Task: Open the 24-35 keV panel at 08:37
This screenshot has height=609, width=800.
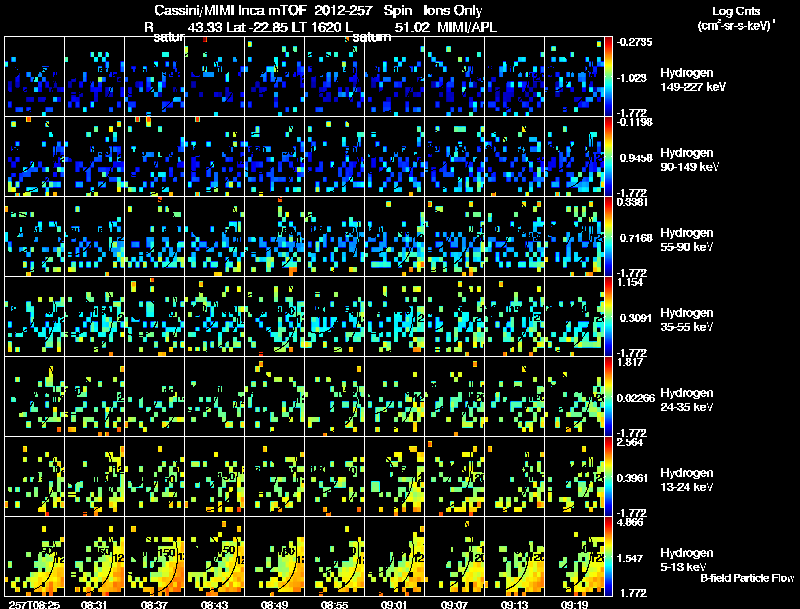Action: [x=155, y=397]
